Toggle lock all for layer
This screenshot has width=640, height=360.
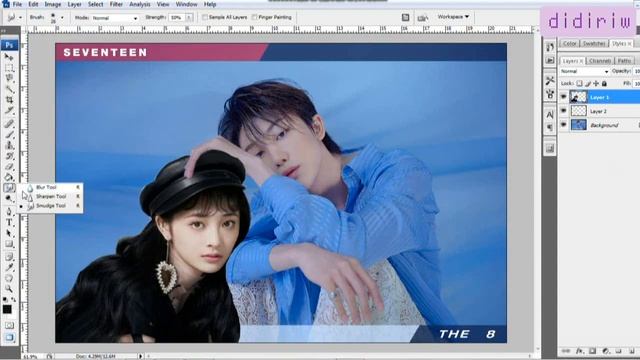(x=604, y=83)
